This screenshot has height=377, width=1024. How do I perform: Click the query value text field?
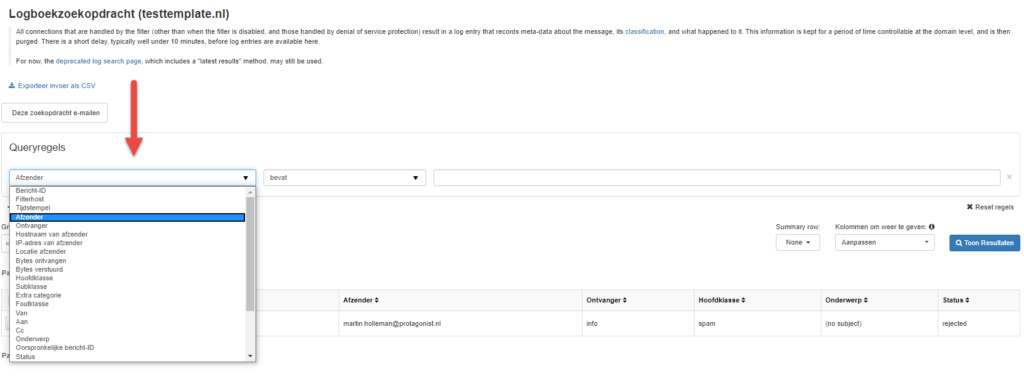coord(716,178)
